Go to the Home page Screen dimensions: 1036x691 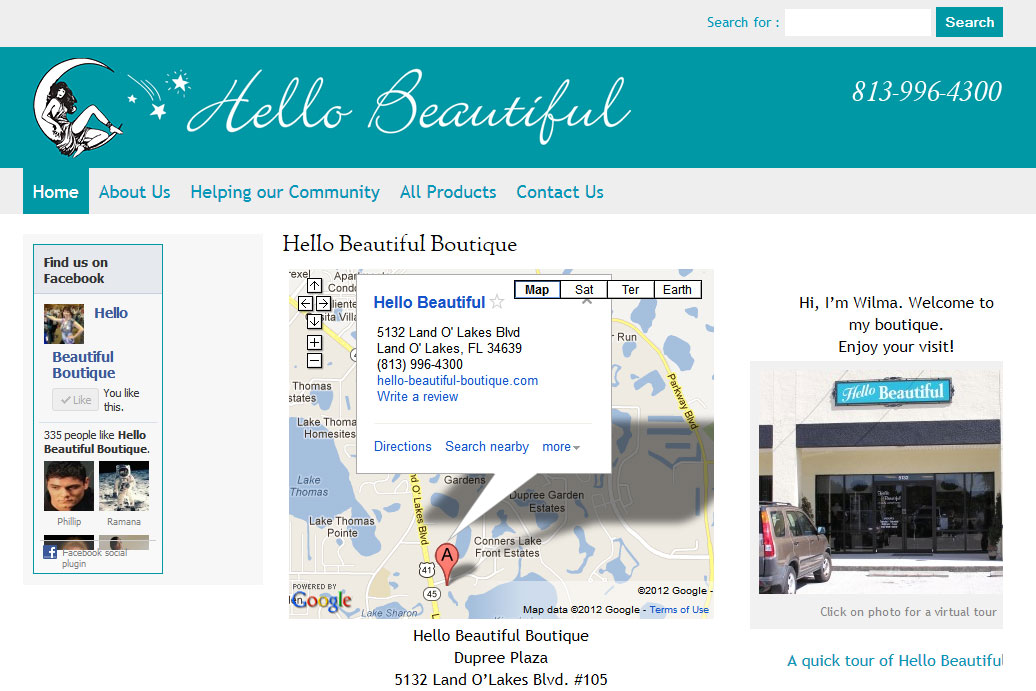[x=56, y=192]
